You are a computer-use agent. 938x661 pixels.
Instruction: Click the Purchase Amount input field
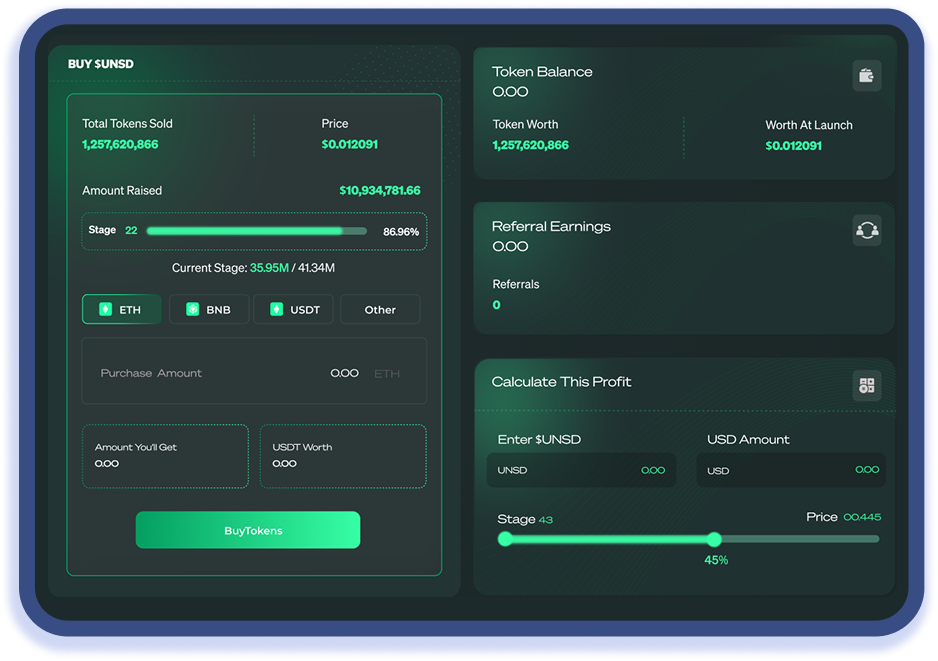254,373
